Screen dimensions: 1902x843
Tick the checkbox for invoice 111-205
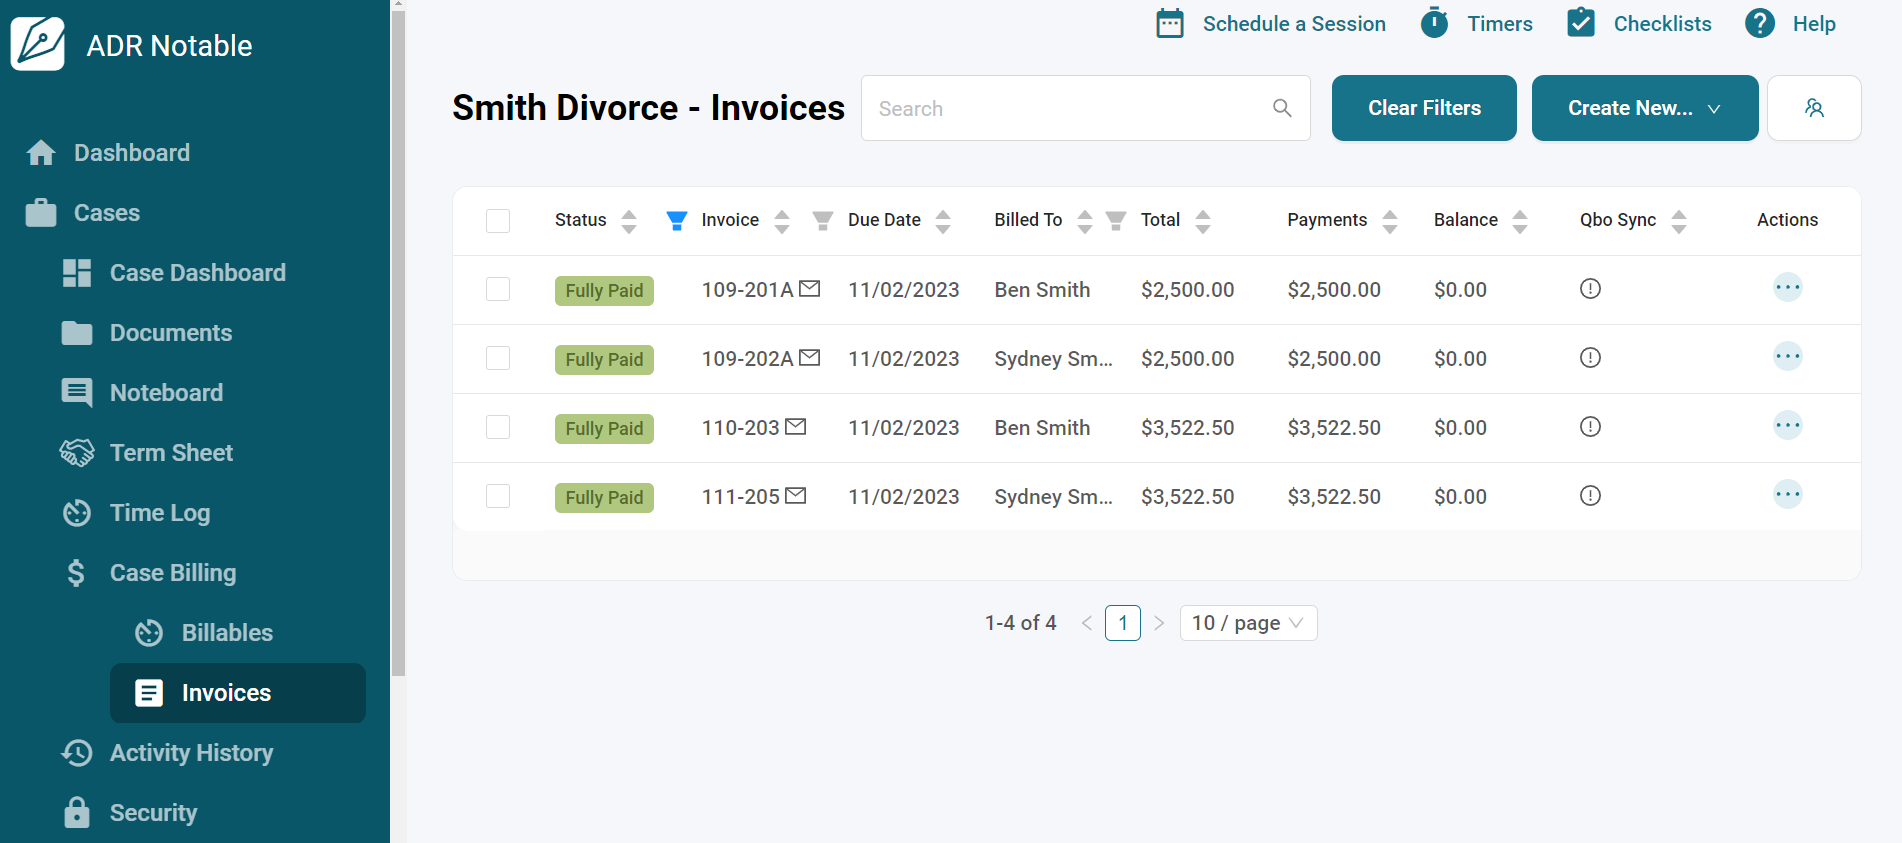(498, 496)
